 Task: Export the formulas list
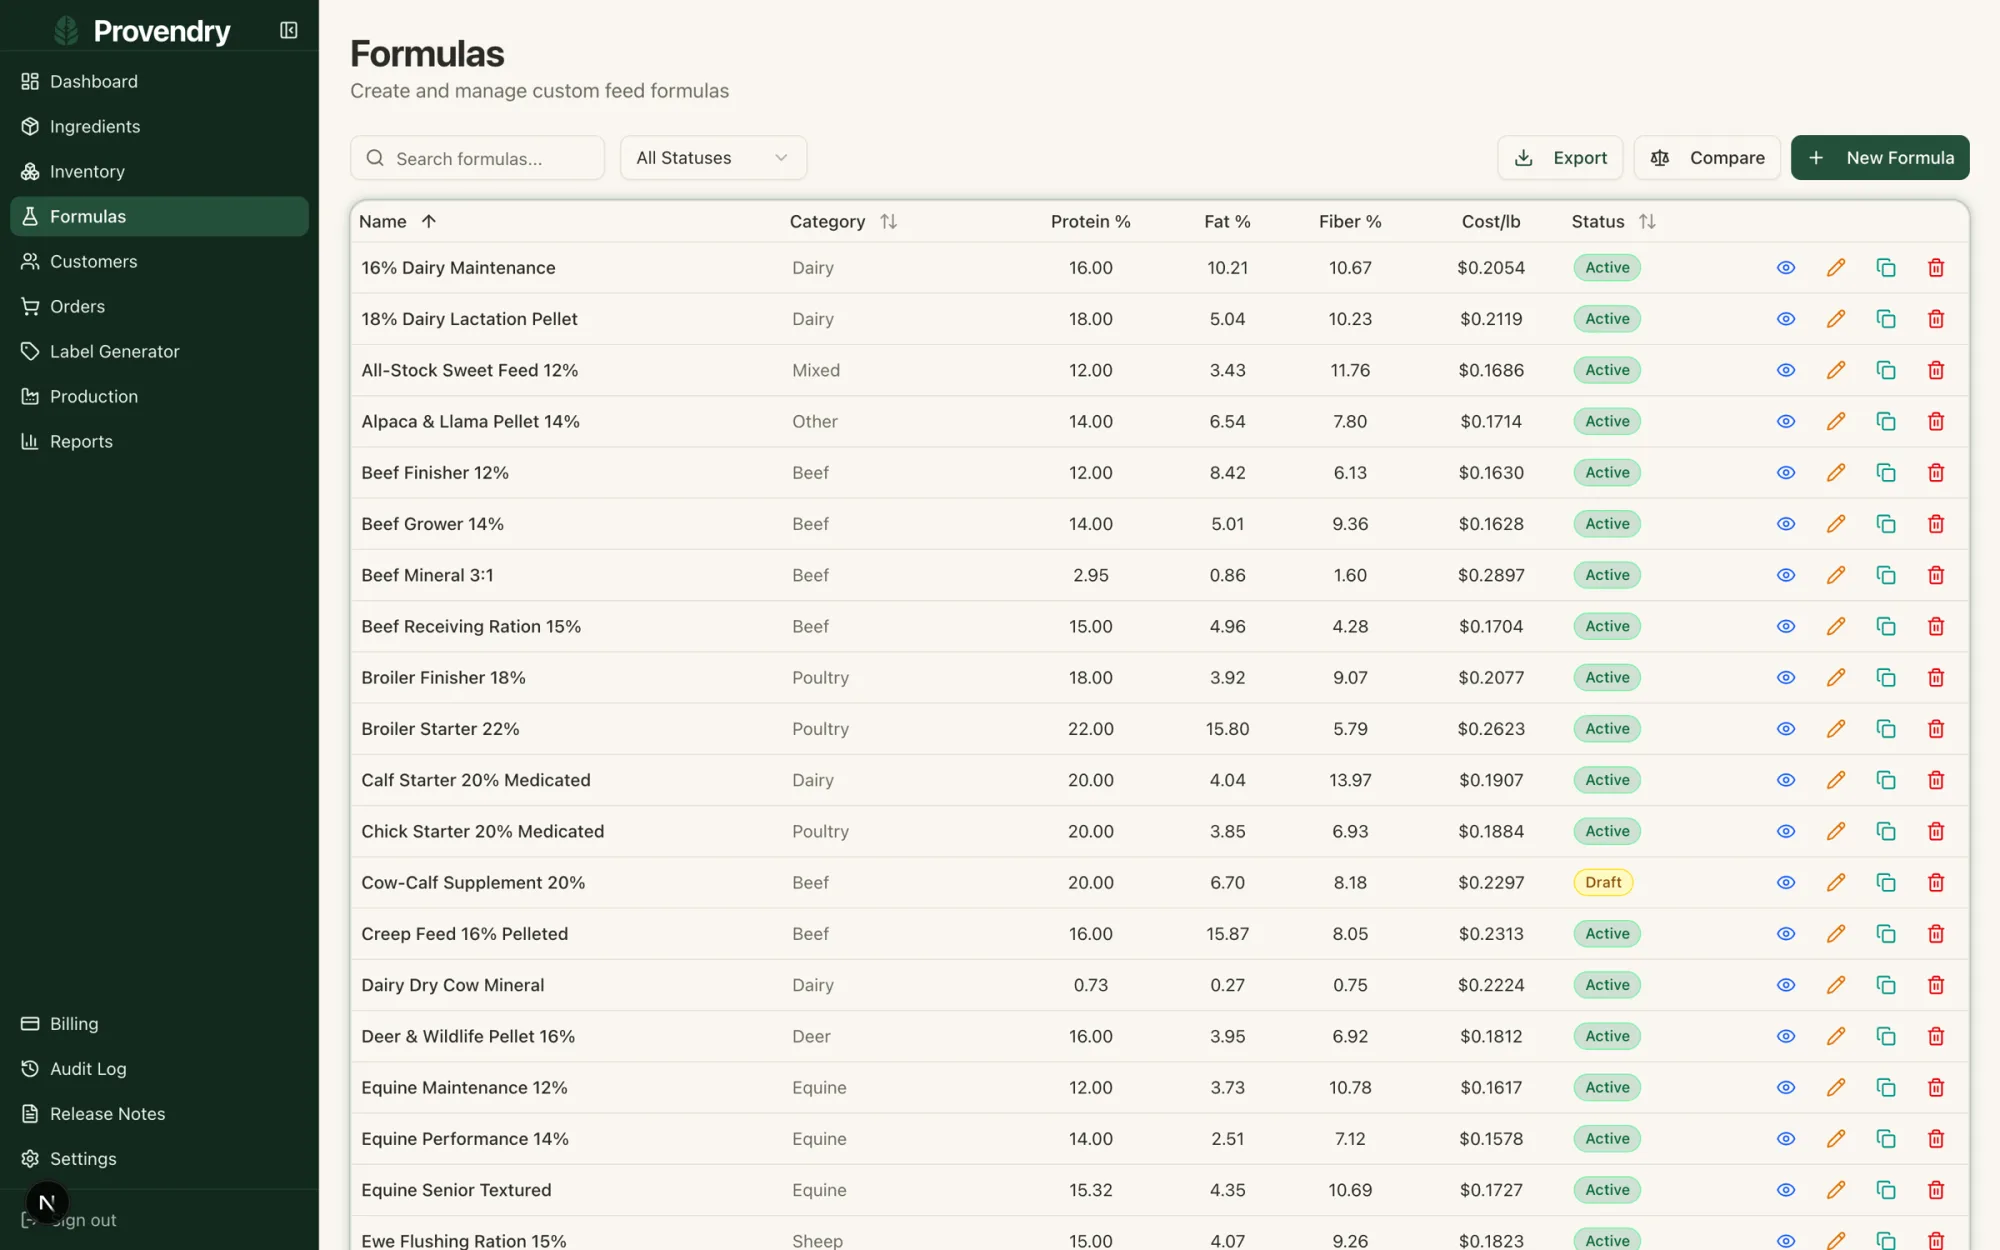(1560, 158)
